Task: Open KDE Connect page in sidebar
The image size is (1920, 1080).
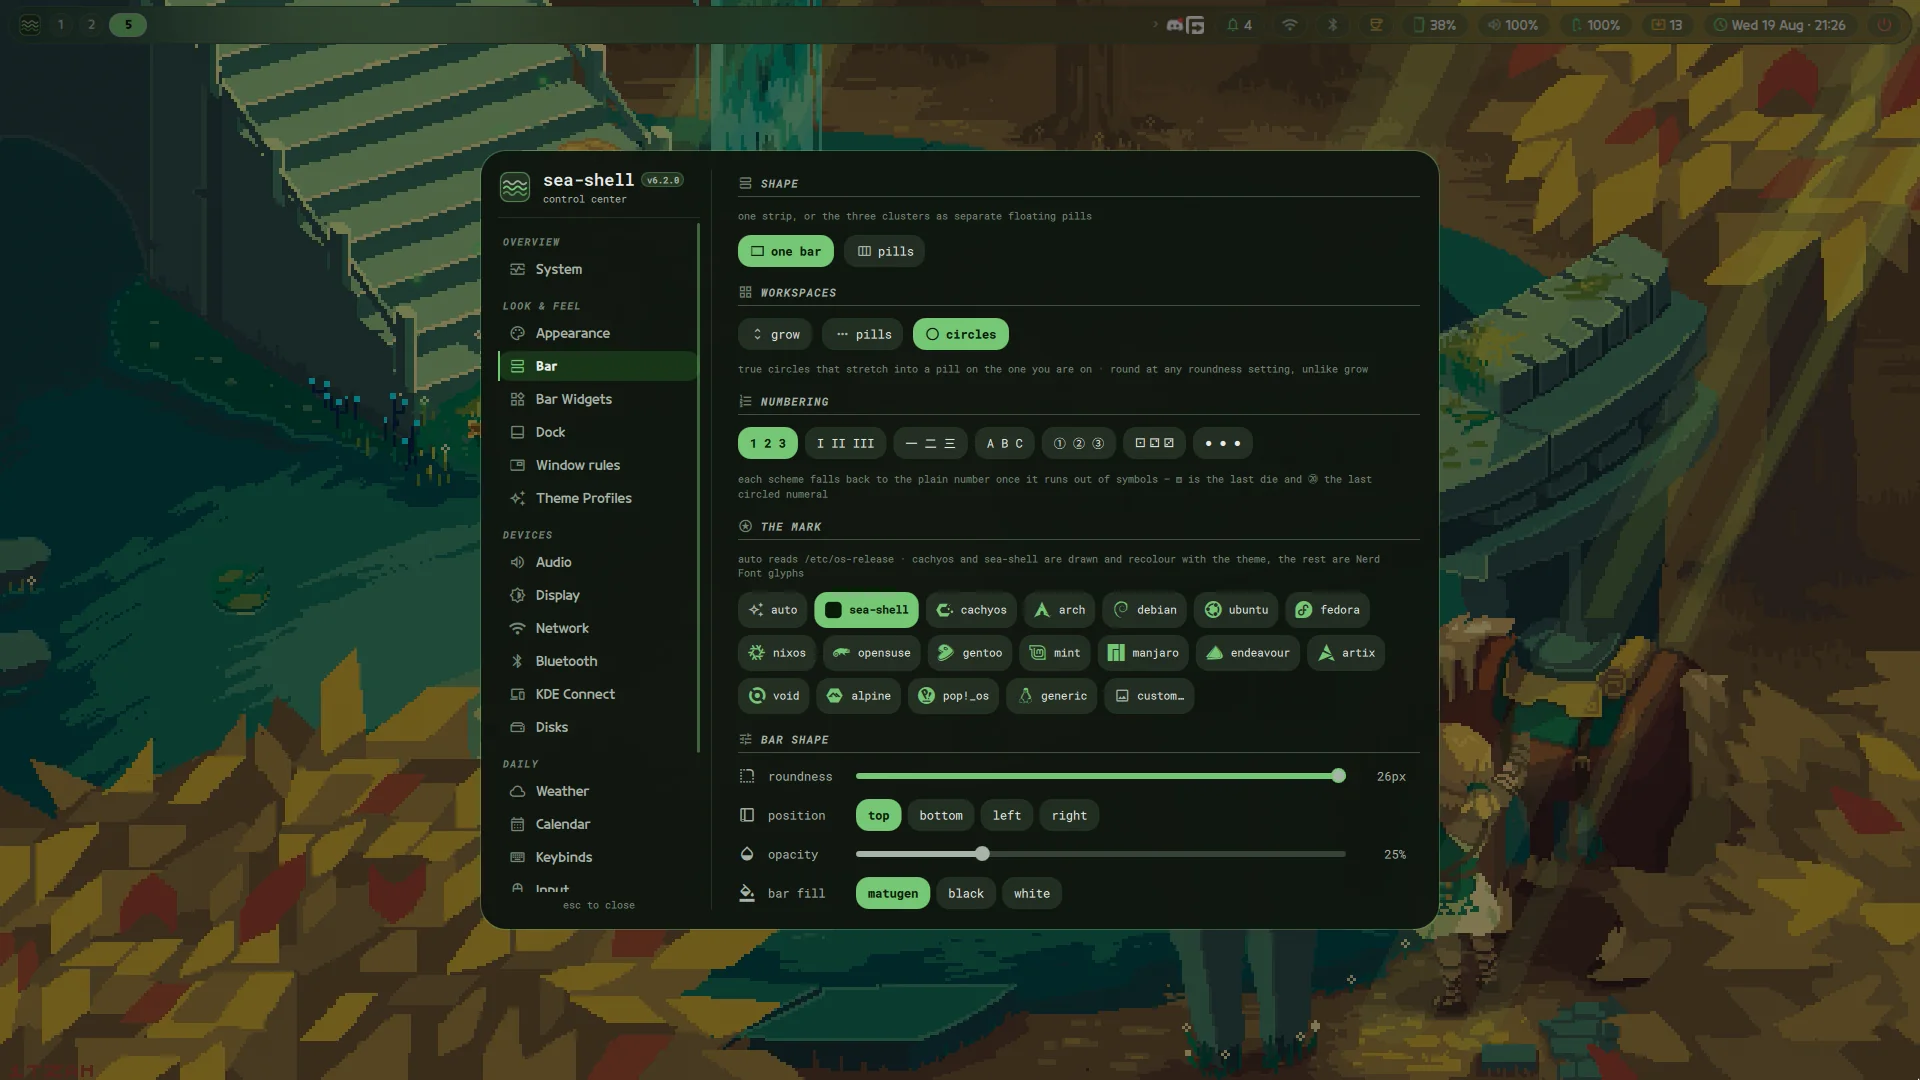Action: (x=597, y=694)
